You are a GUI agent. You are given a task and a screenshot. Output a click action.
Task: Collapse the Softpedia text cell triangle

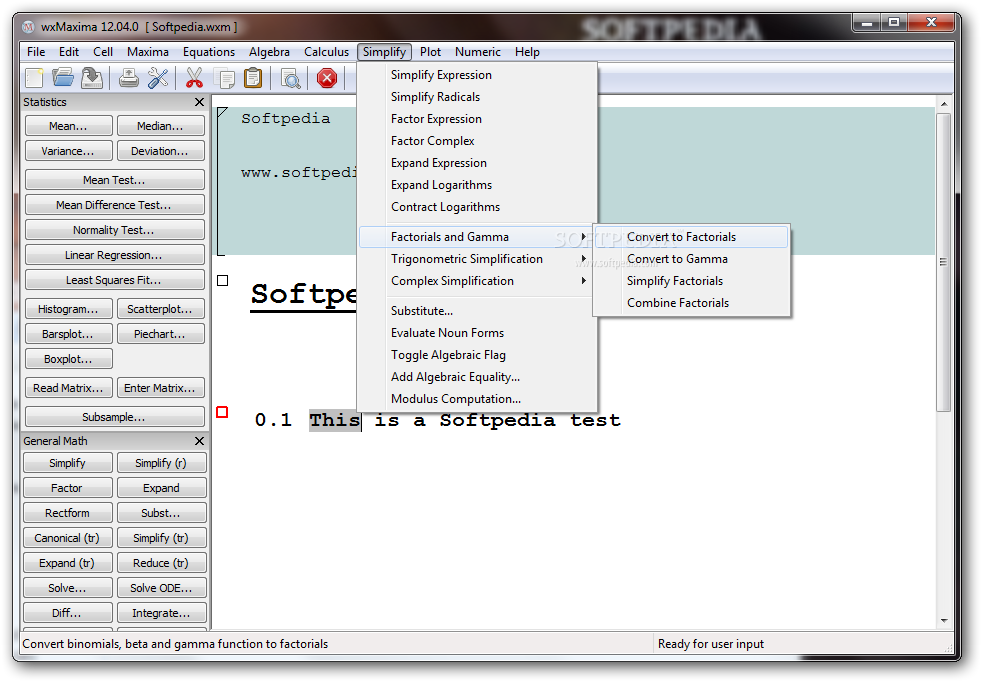[222, 112]
